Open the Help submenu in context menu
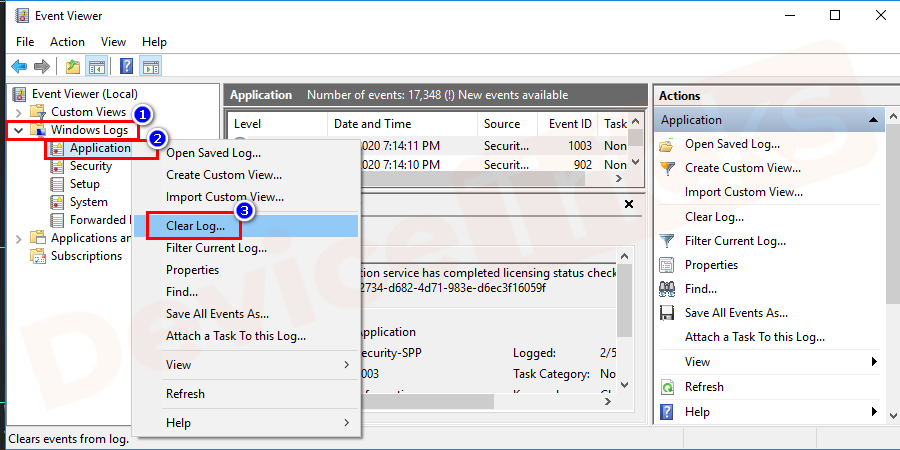The height and width of the screenshot is (450, 900). click(246, 423)
